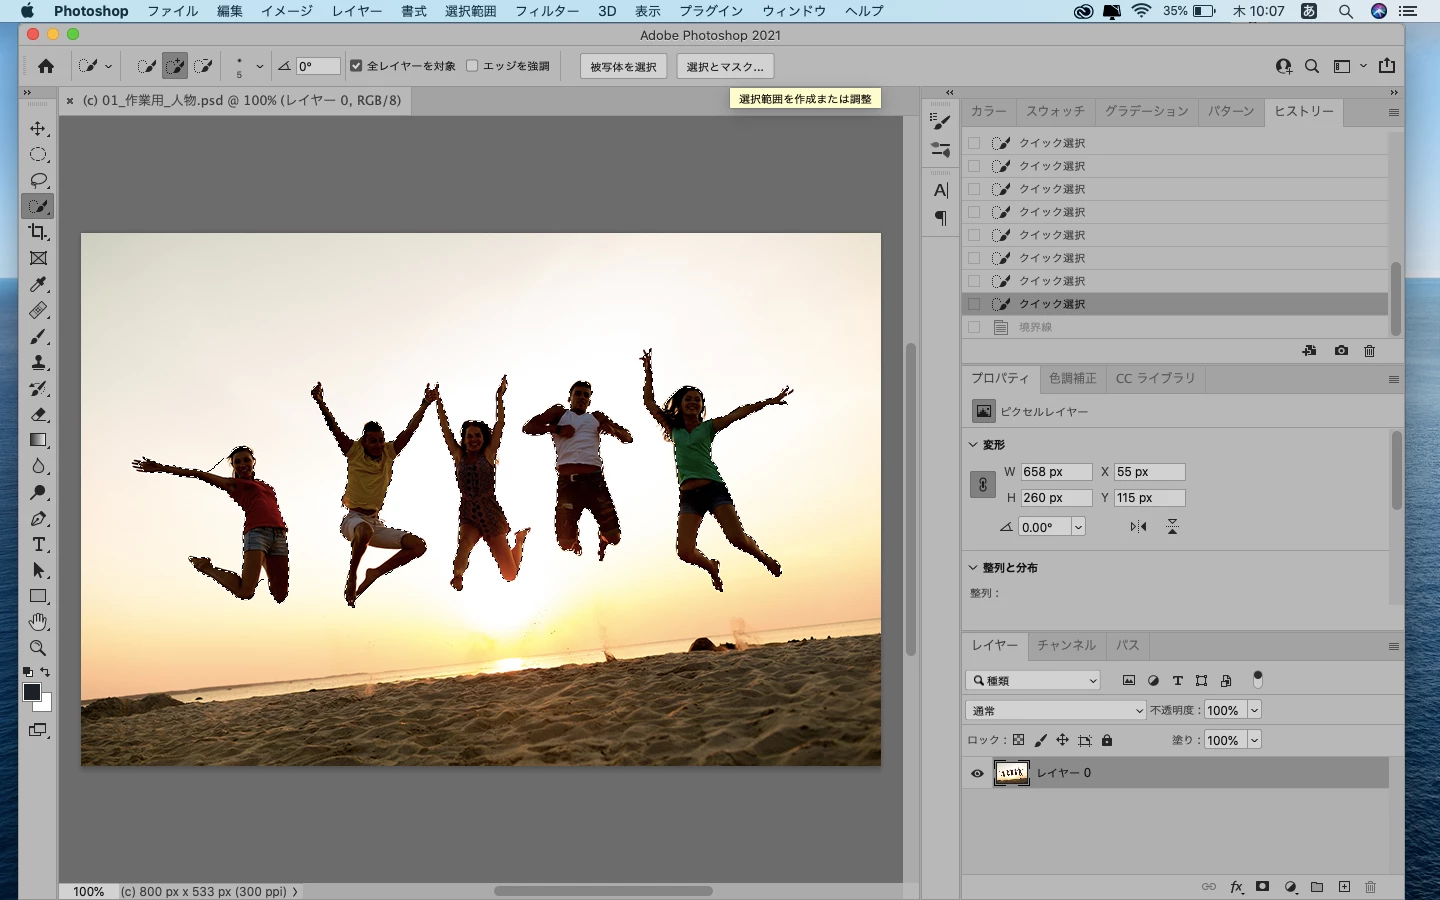Click the brush angle input field

[318, 66]
